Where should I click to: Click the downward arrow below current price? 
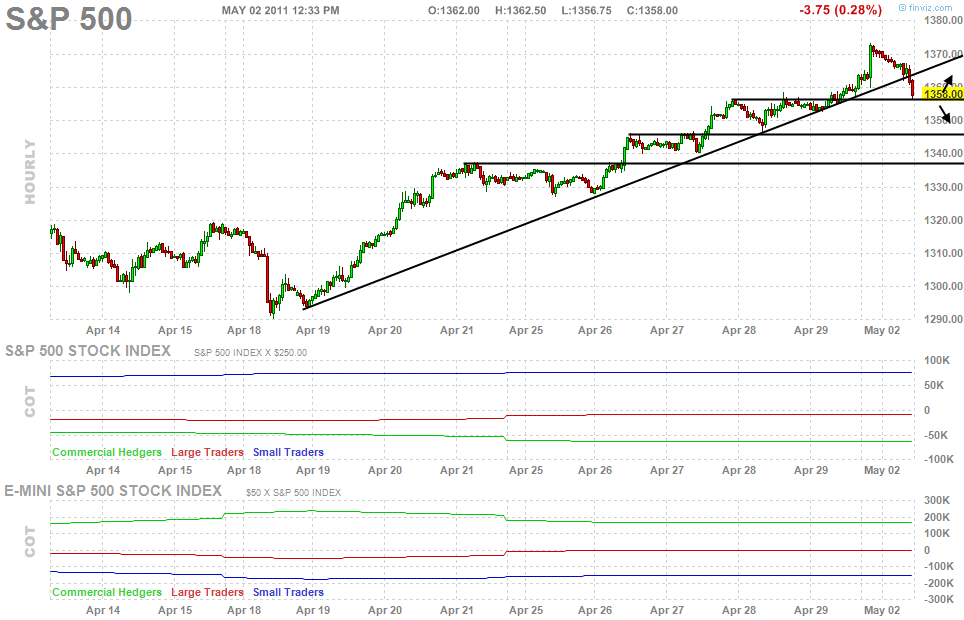pyautogui.click(x=931, y=113)
